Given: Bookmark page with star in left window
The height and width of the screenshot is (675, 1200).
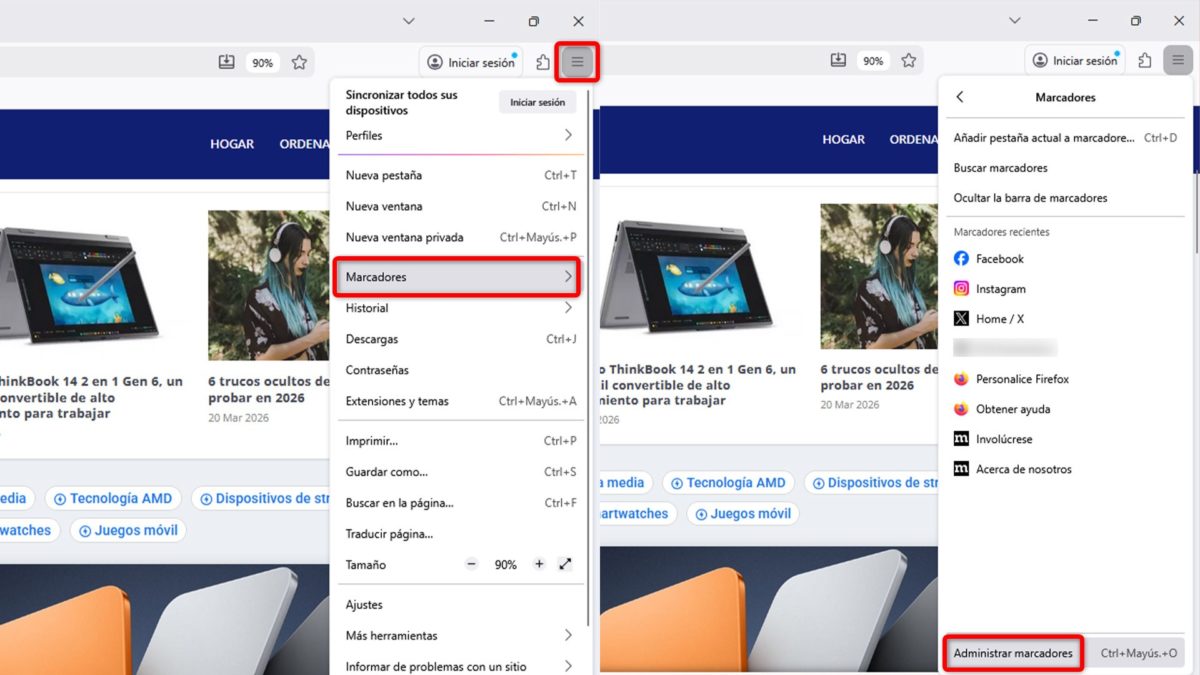Looking at the screenshot, I should coord(299,62).
